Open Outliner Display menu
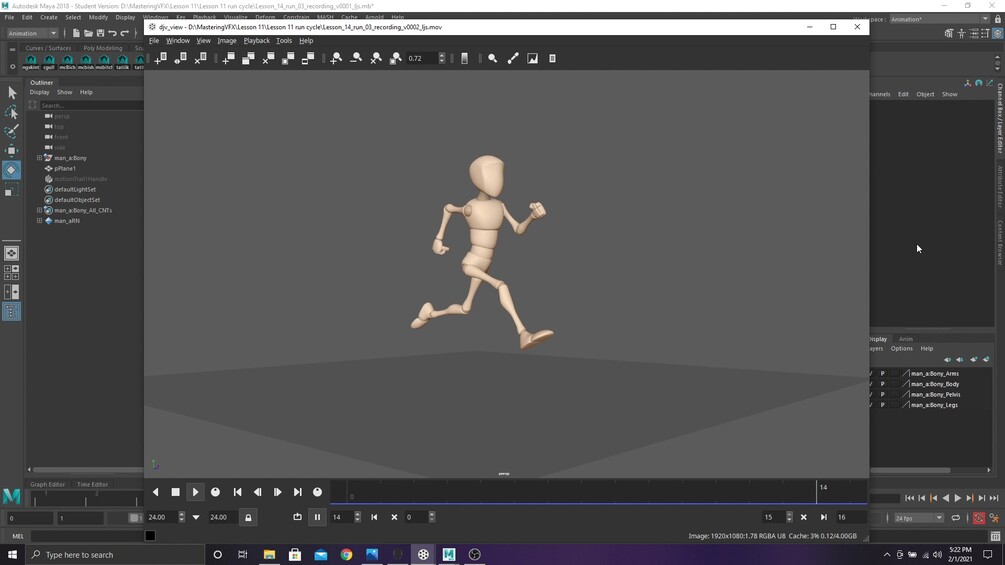This screenshot has width=1005, height=565. click(39, 92)
